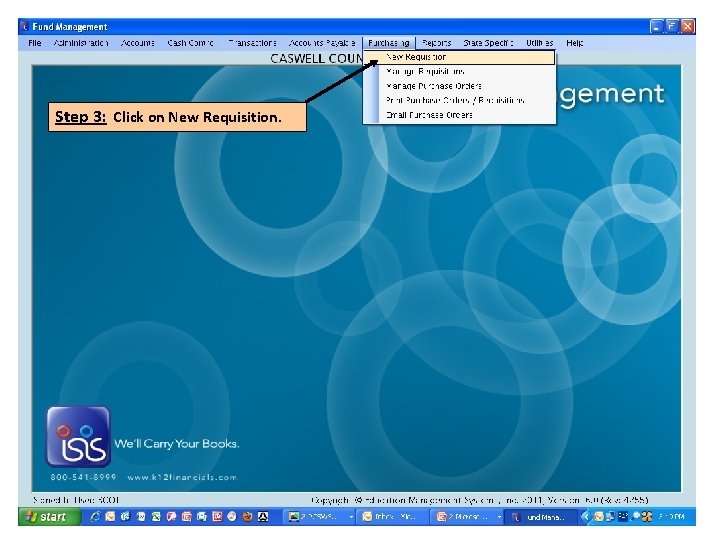Viewport: 720px width, 540px height.
Task: Select Print Purchase Orders / Requisitions entry
Action: tap(459, 100)
